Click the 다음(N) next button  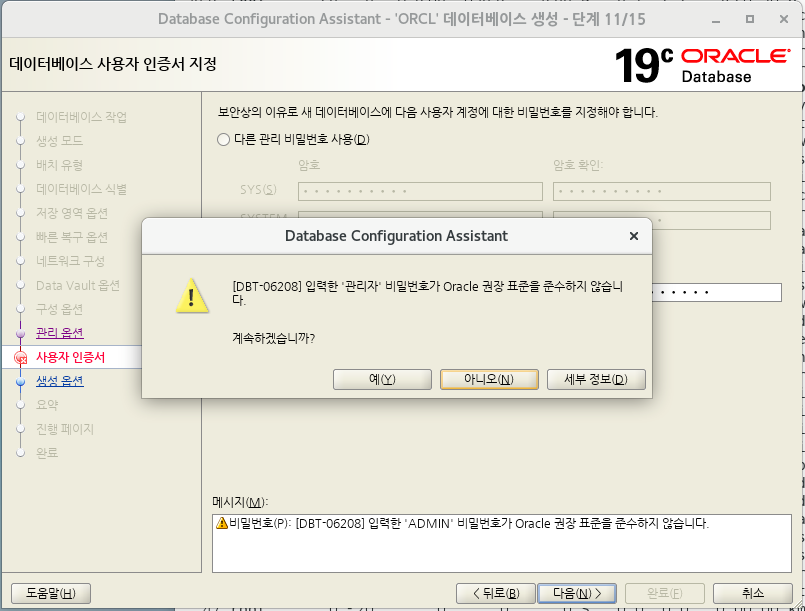[x=577, y=594]
